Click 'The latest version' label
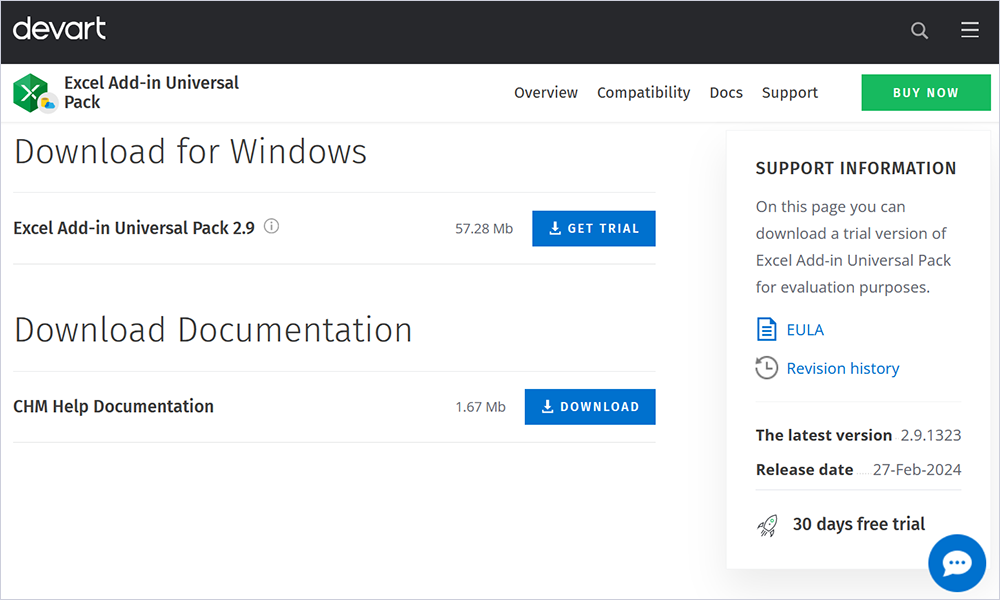 [x=823, y=435]
